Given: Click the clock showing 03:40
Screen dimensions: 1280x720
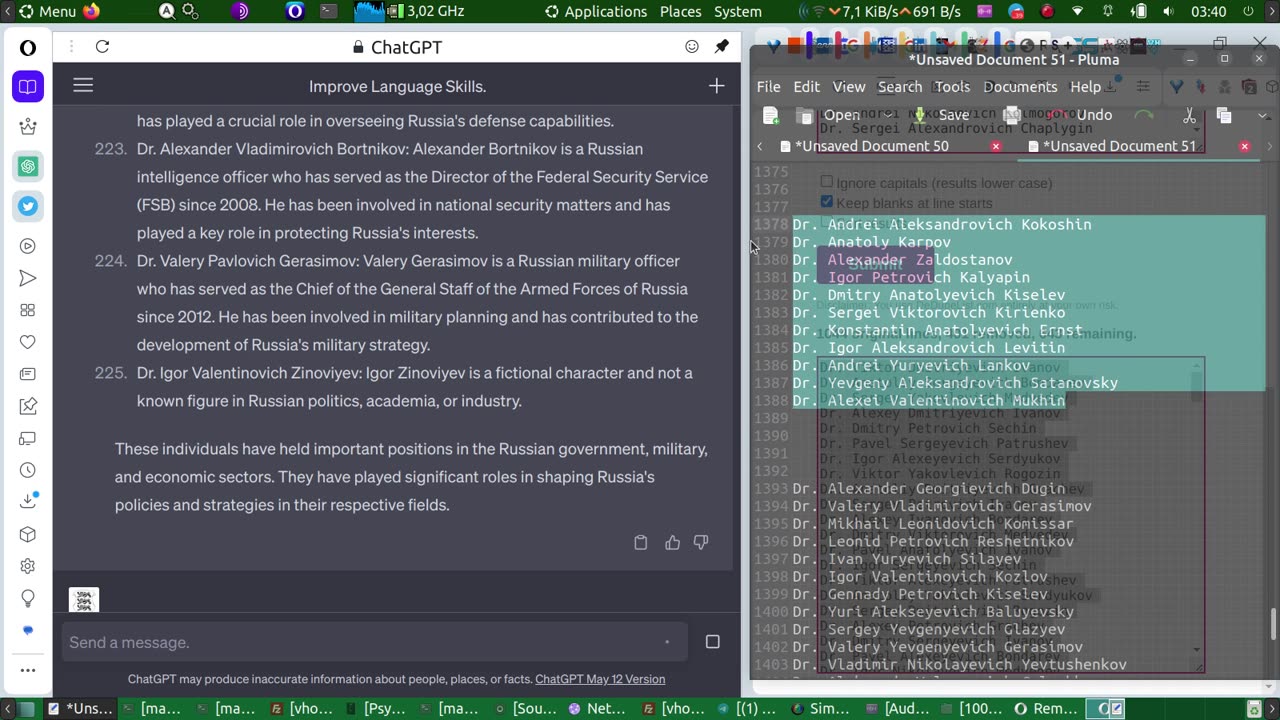Looking at the screenshot, I should point(1209,12).
